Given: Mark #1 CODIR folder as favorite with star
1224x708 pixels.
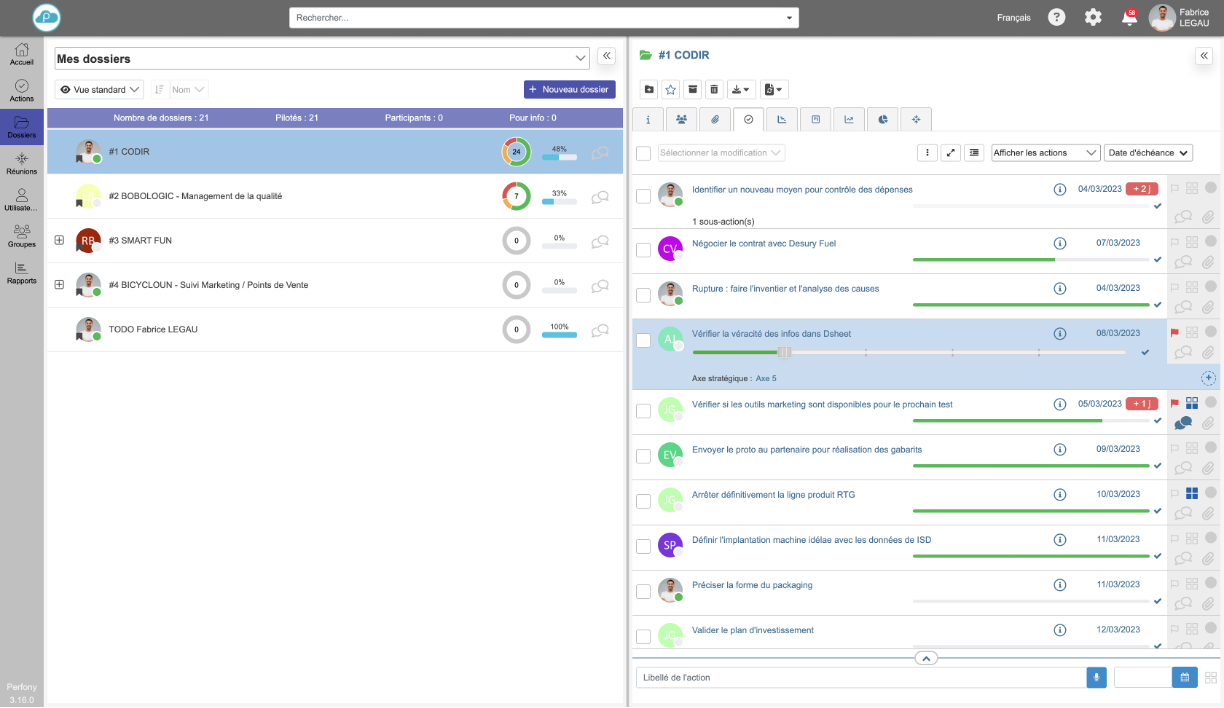Looking at the screenshot, I should [x=671, y=89].
